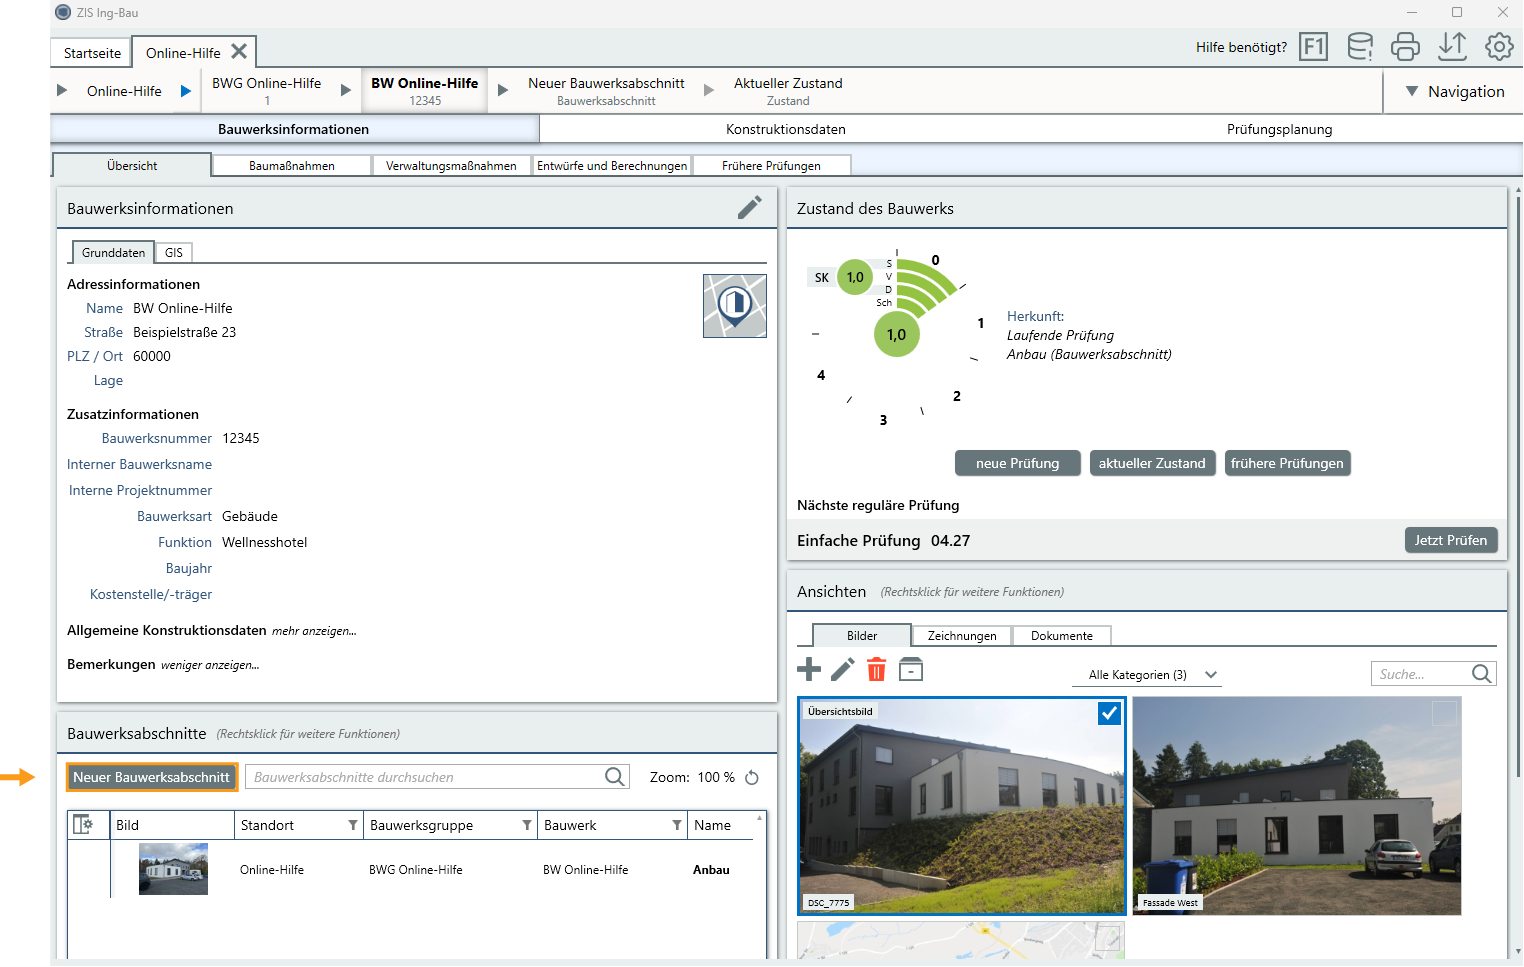
Task: Click the database status icon
Action: [1360, 47]
